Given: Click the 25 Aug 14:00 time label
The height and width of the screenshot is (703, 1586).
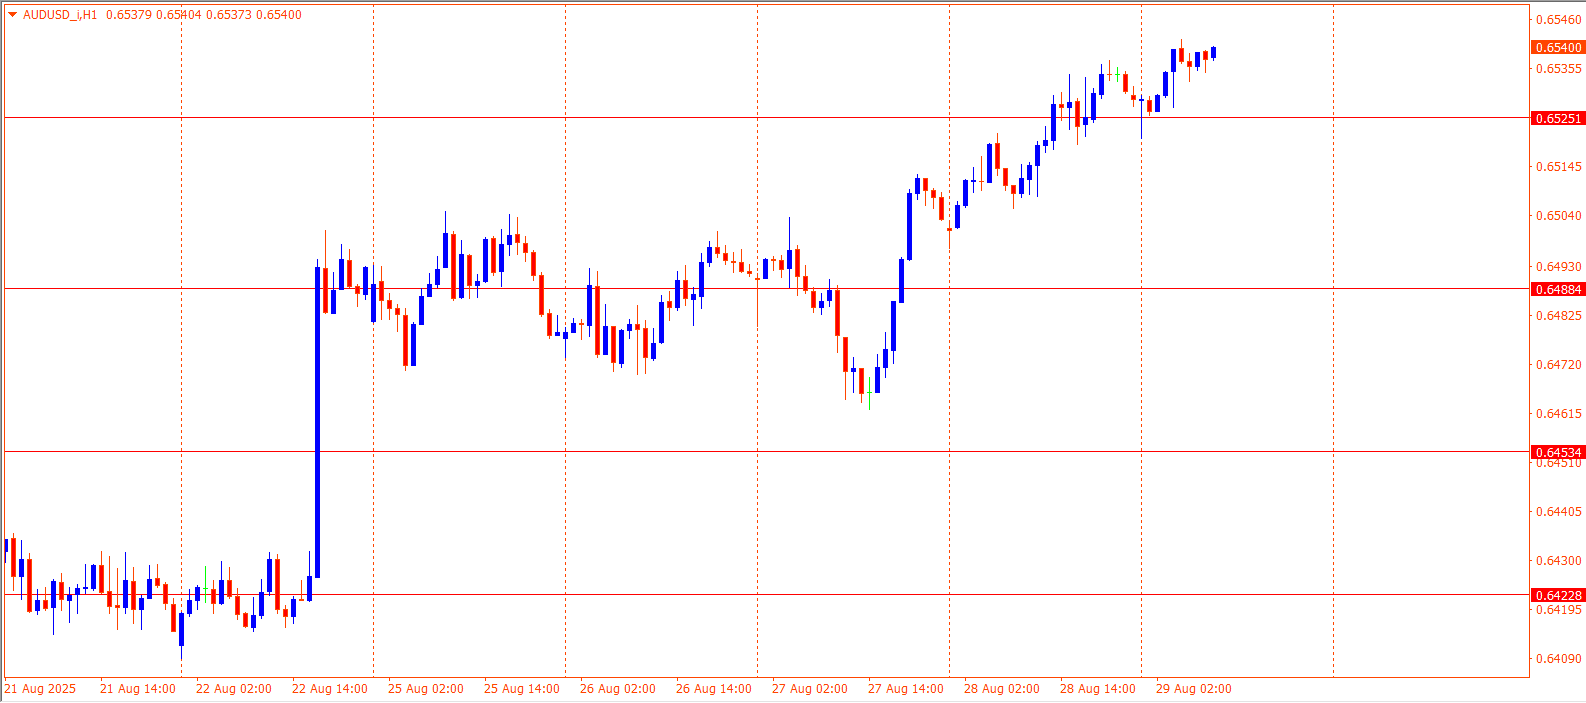Looking at the screenshot, I should [x=522, y=689].
